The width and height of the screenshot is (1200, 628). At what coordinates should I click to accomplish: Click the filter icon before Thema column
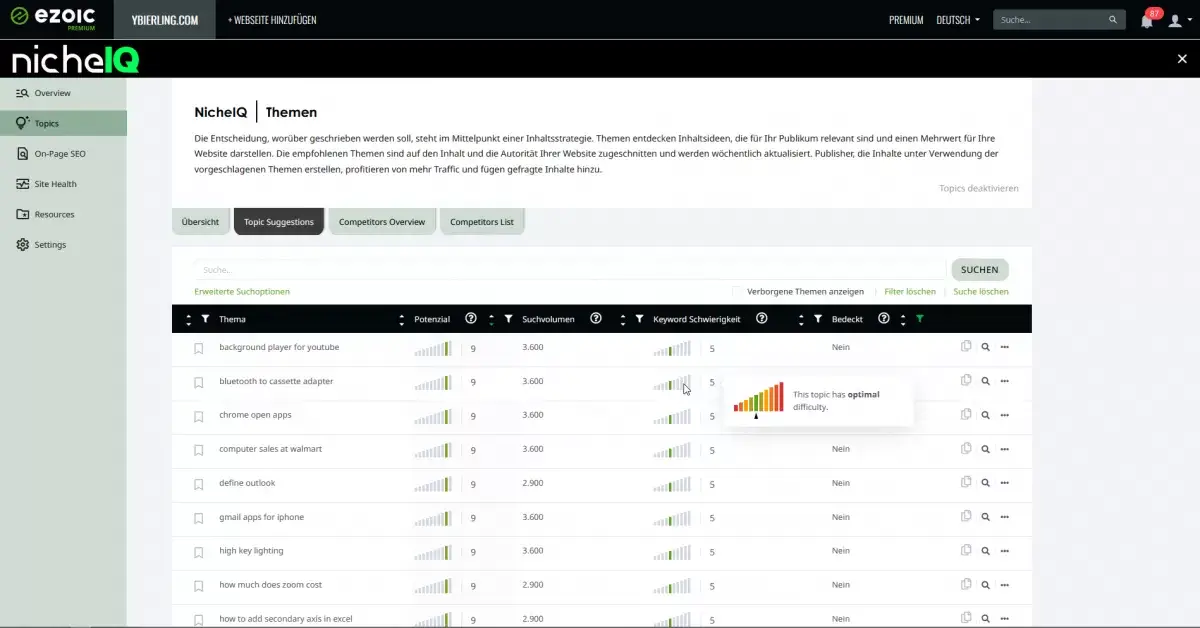[x=205, y=319]
